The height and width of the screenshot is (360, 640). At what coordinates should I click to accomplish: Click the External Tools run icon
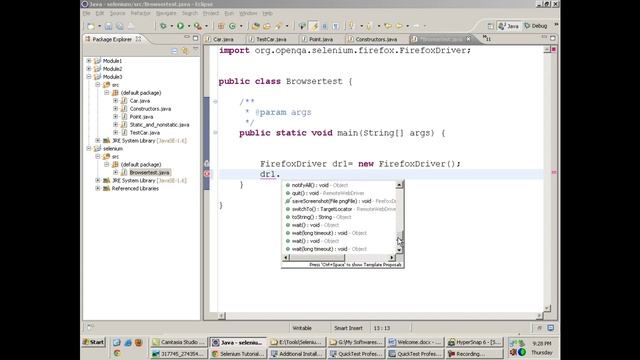point(198,26)
